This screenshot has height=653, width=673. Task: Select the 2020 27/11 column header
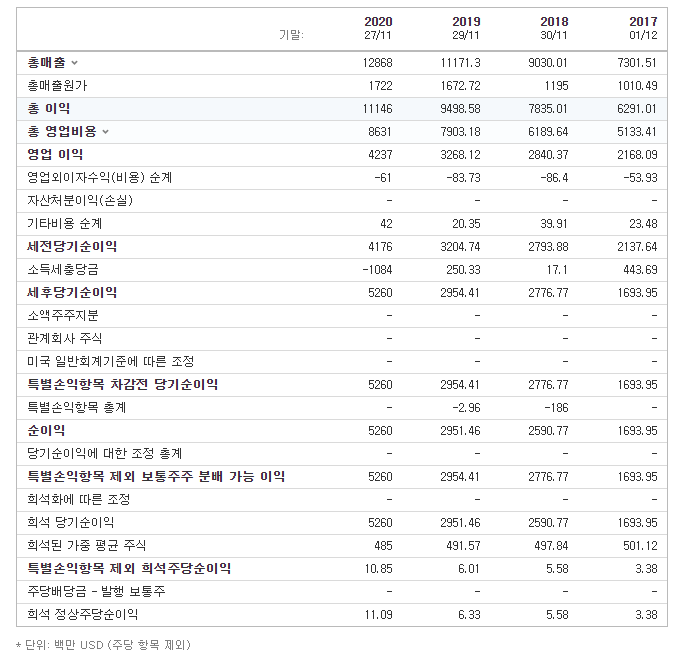[378, 28]
